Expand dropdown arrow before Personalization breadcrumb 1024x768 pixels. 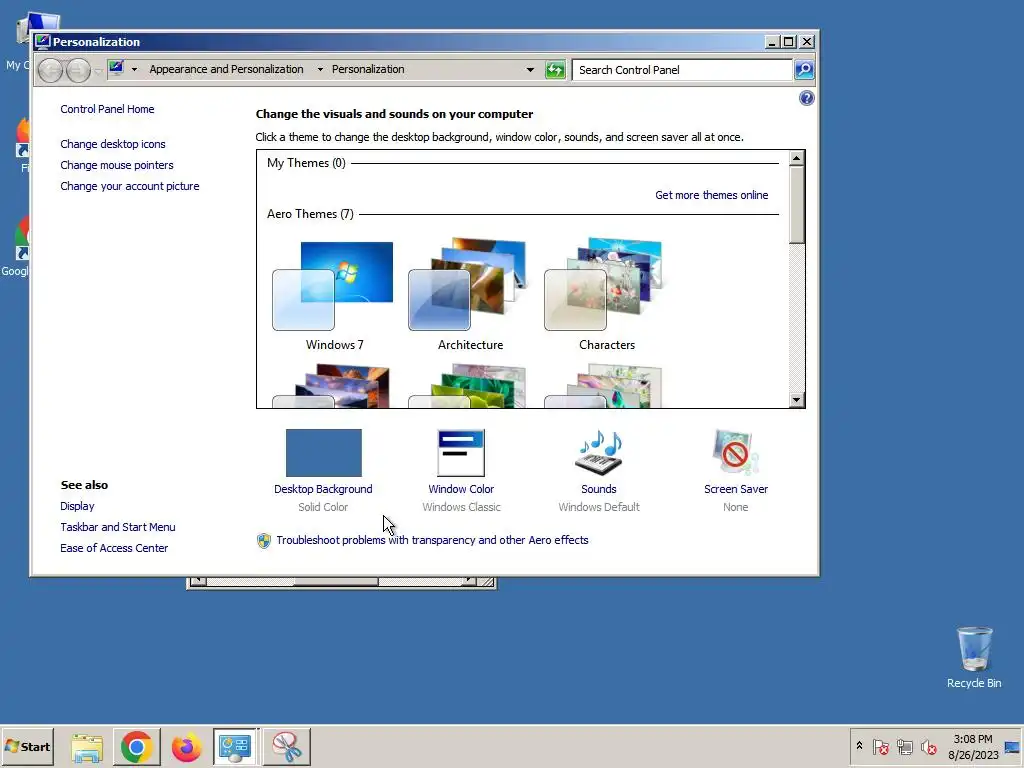pos(320,69)
